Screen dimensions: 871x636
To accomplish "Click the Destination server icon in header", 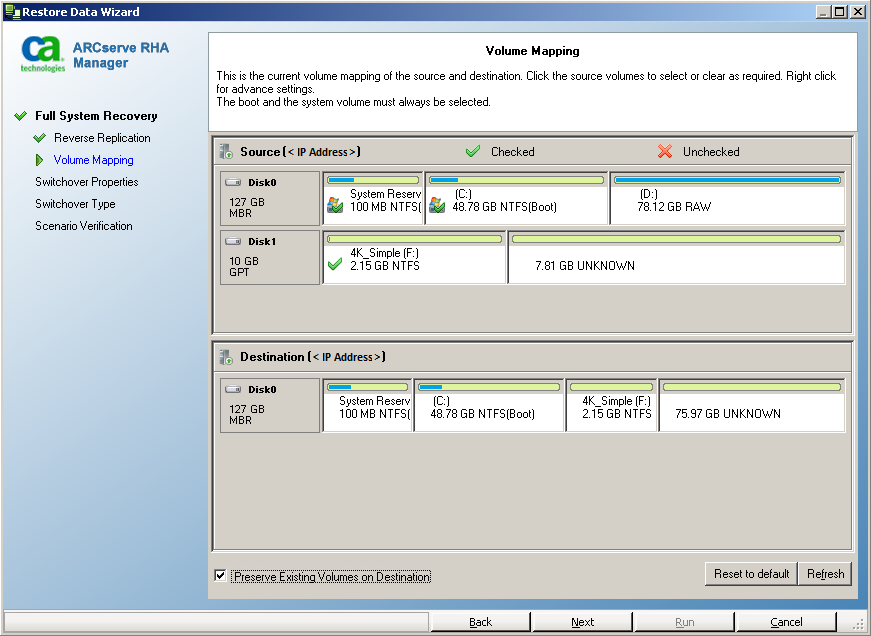I will [226, 357].
